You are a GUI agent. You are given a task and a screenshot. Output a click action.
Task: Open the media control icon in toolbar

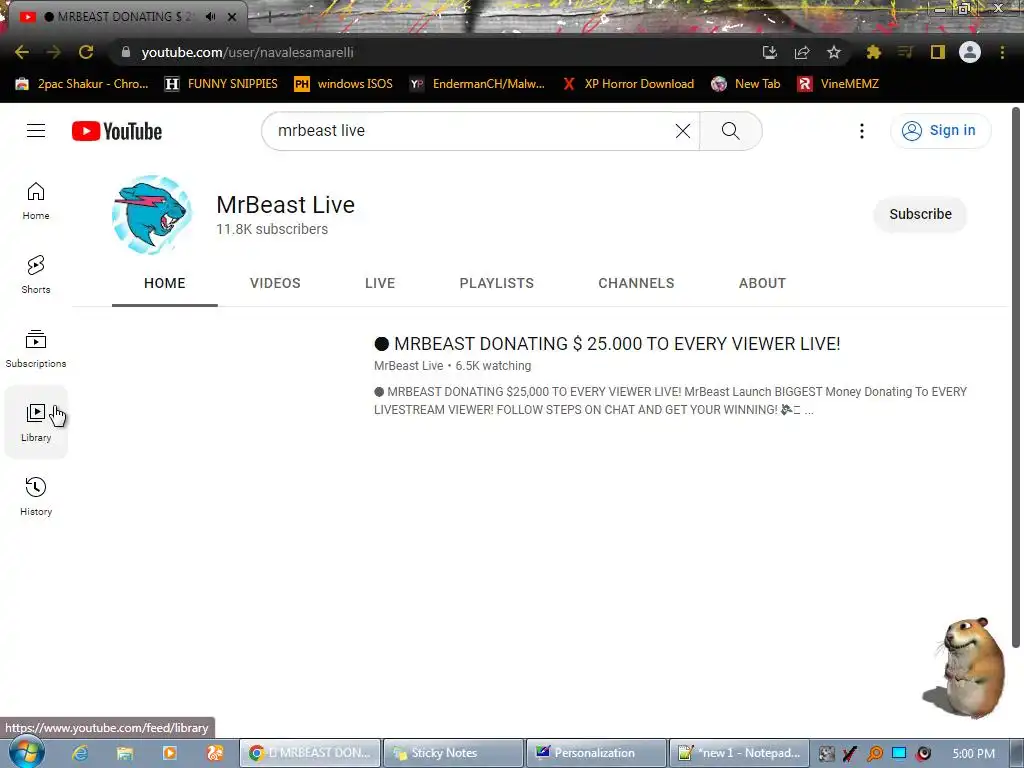905,52
